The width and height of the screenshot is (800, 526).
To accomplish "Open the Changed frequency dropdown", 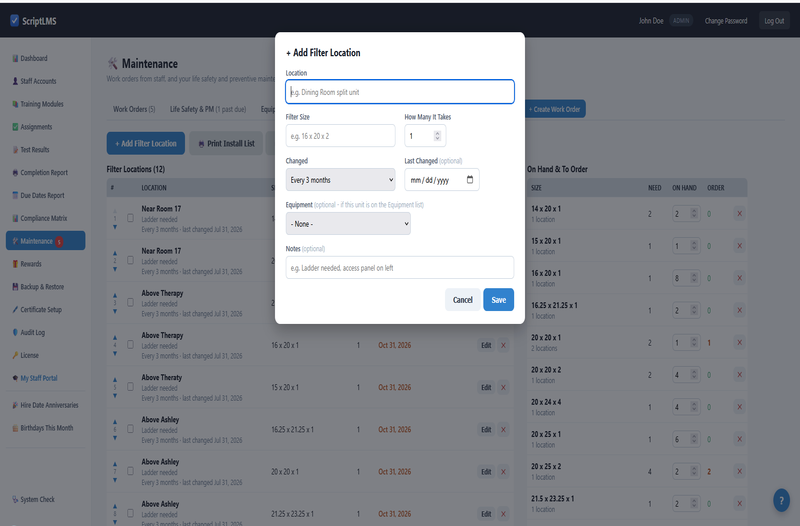I will (x=340, y=180).
